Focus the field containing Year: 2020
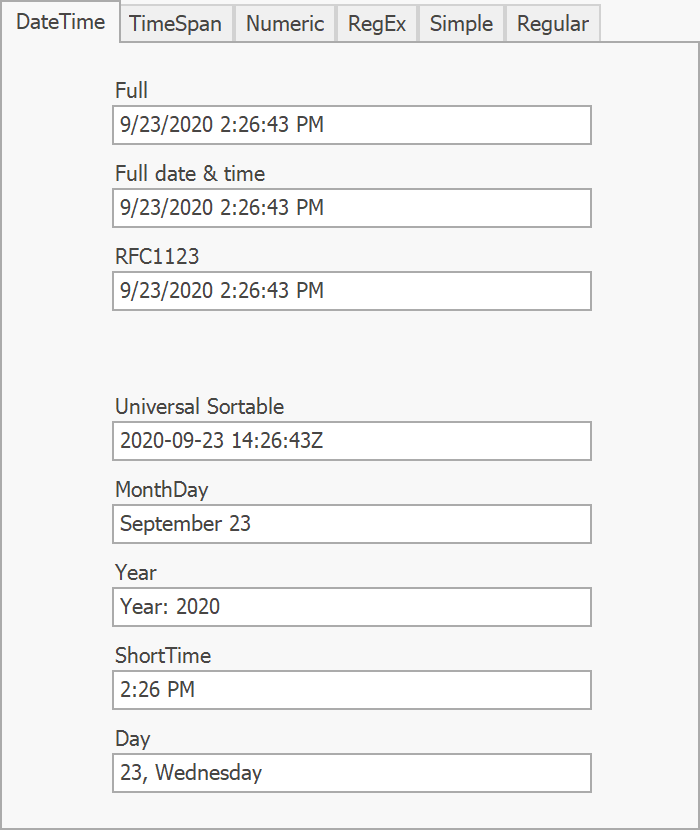The image size is (700, 830). [351, 607]
